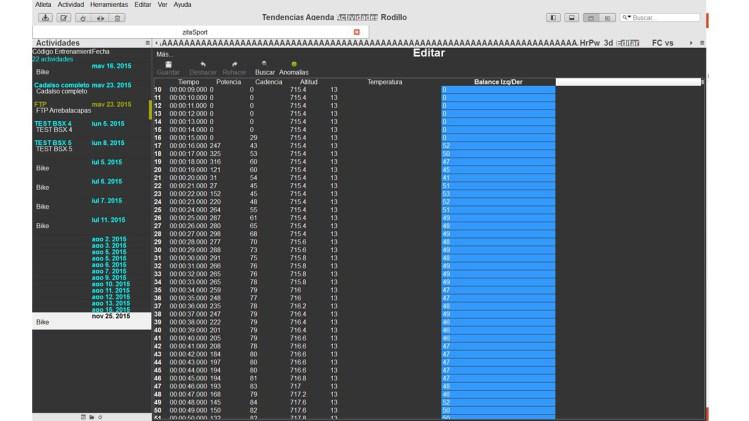Image resolution: width=749 pixels, height=421 pixels.
Task: Expand the Más... options in editor
Action: (x=164, y=53)
